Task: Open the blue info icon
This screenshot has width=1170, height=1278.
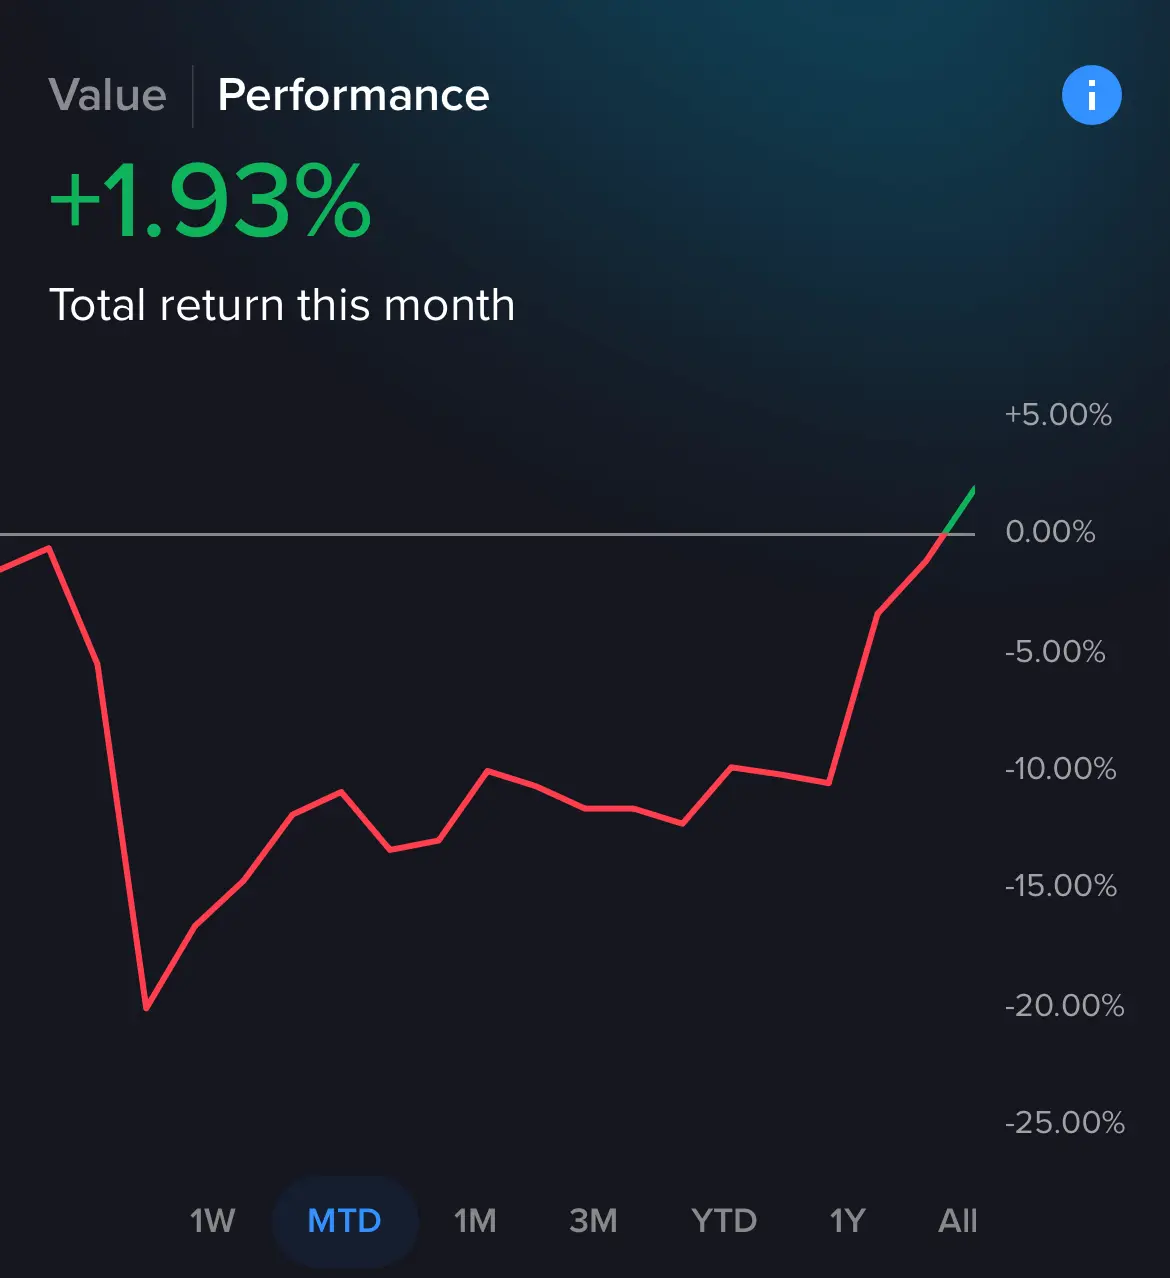Action: click(x=1091, y=96)
